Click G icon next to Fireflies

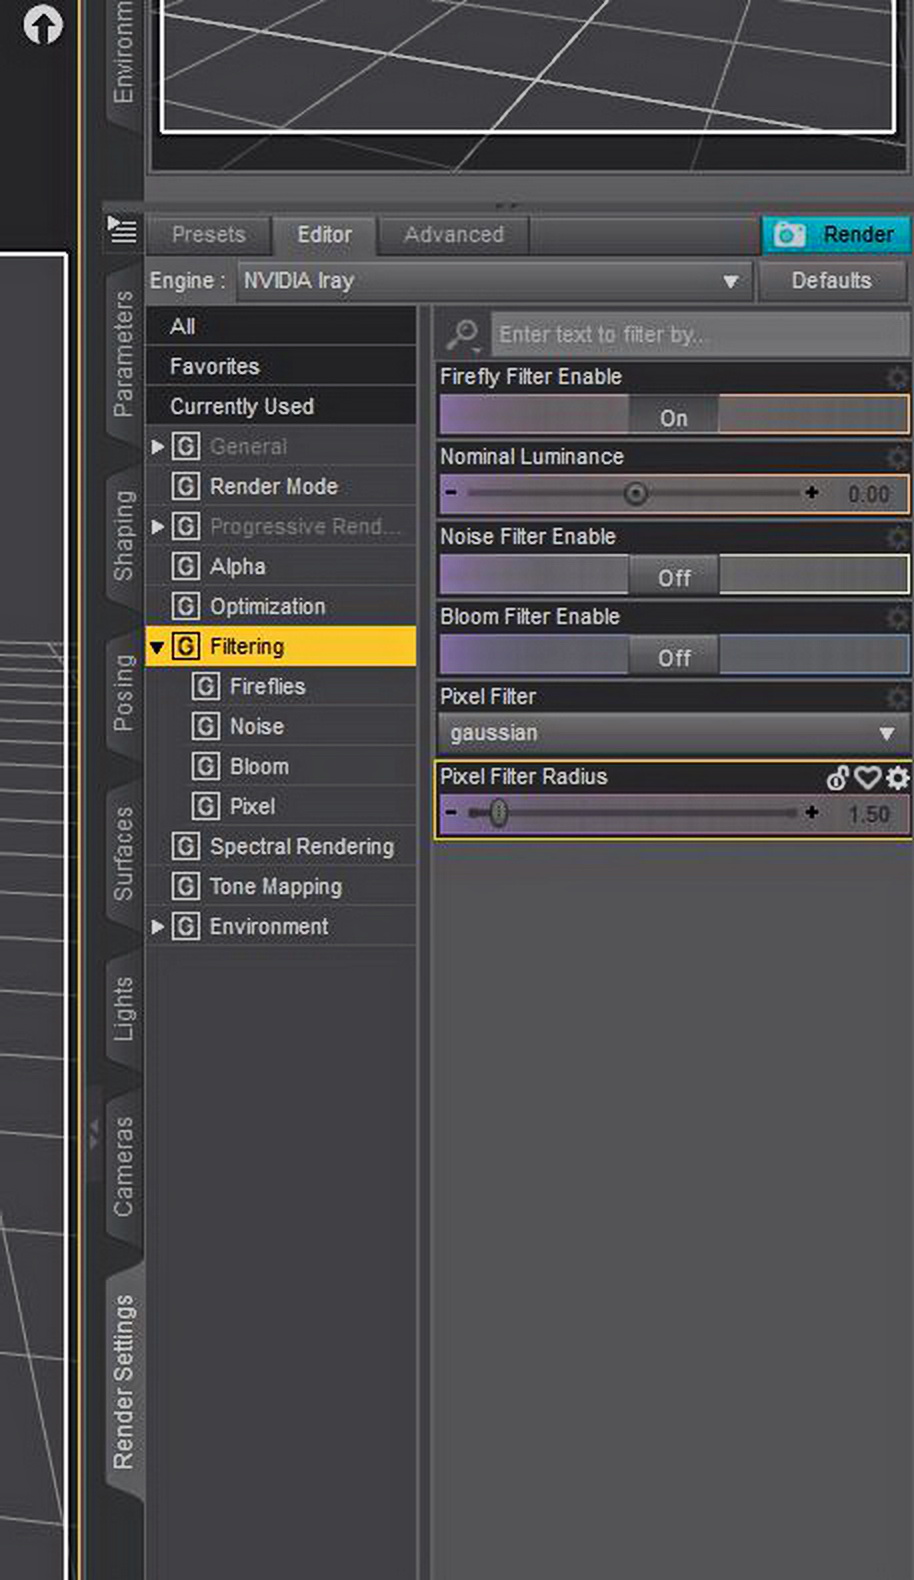pos(206,686)
